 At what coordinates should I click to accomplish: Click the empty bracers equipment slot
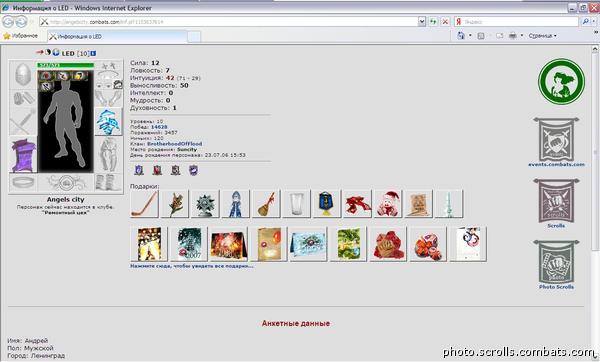pyautogui.click(x=23, y=99)
